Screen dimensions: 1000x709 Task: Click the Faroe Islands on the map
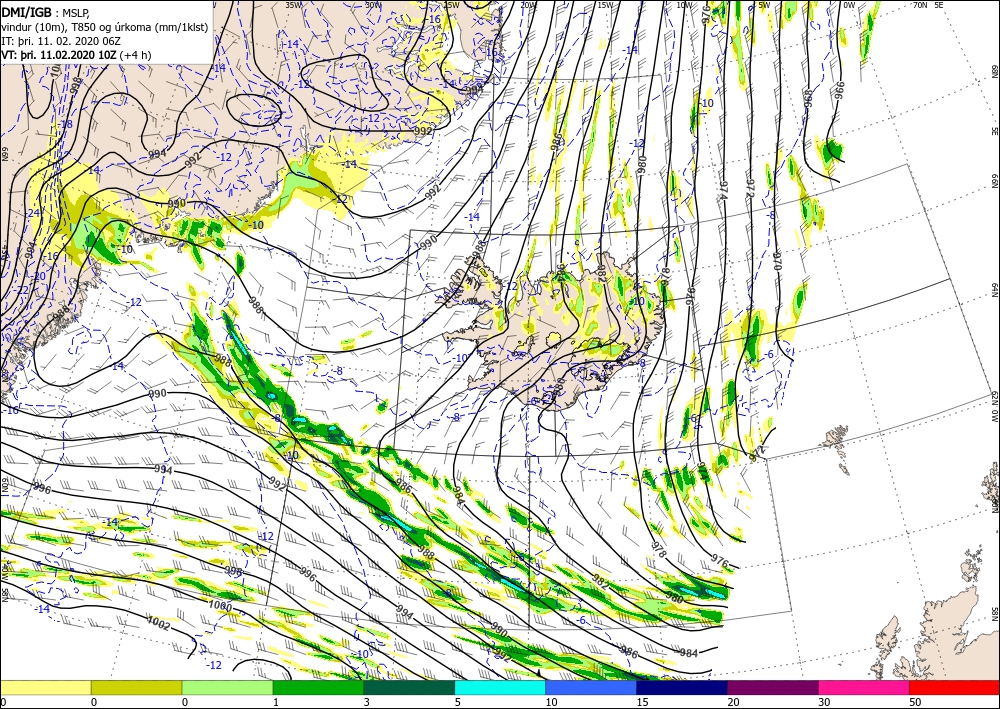(x=837, y=448)
